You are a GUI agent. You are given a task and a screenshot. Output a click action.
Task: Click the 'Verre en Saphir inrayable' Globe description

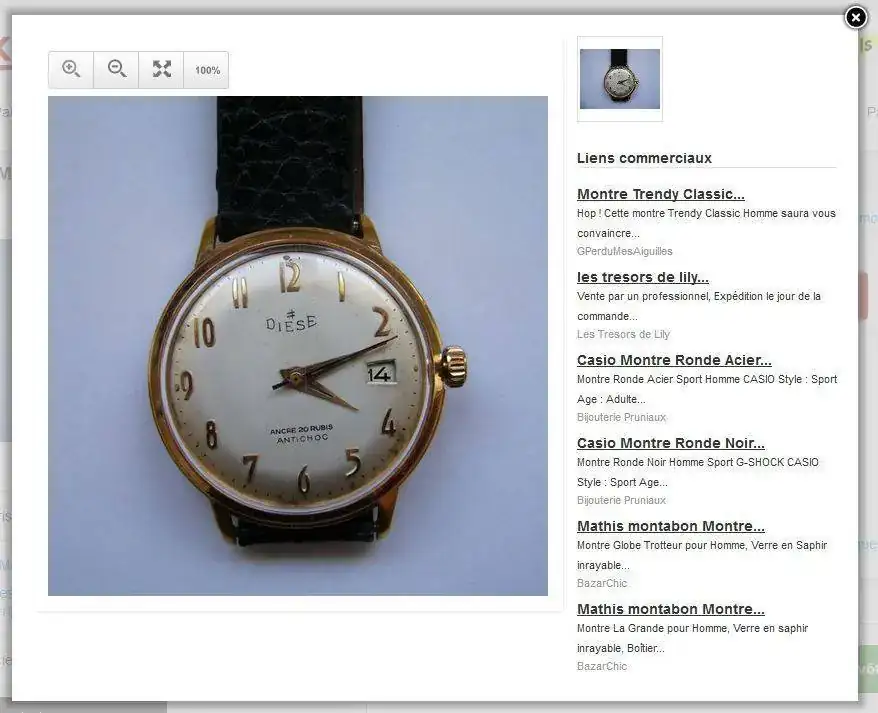coord(702,554)
